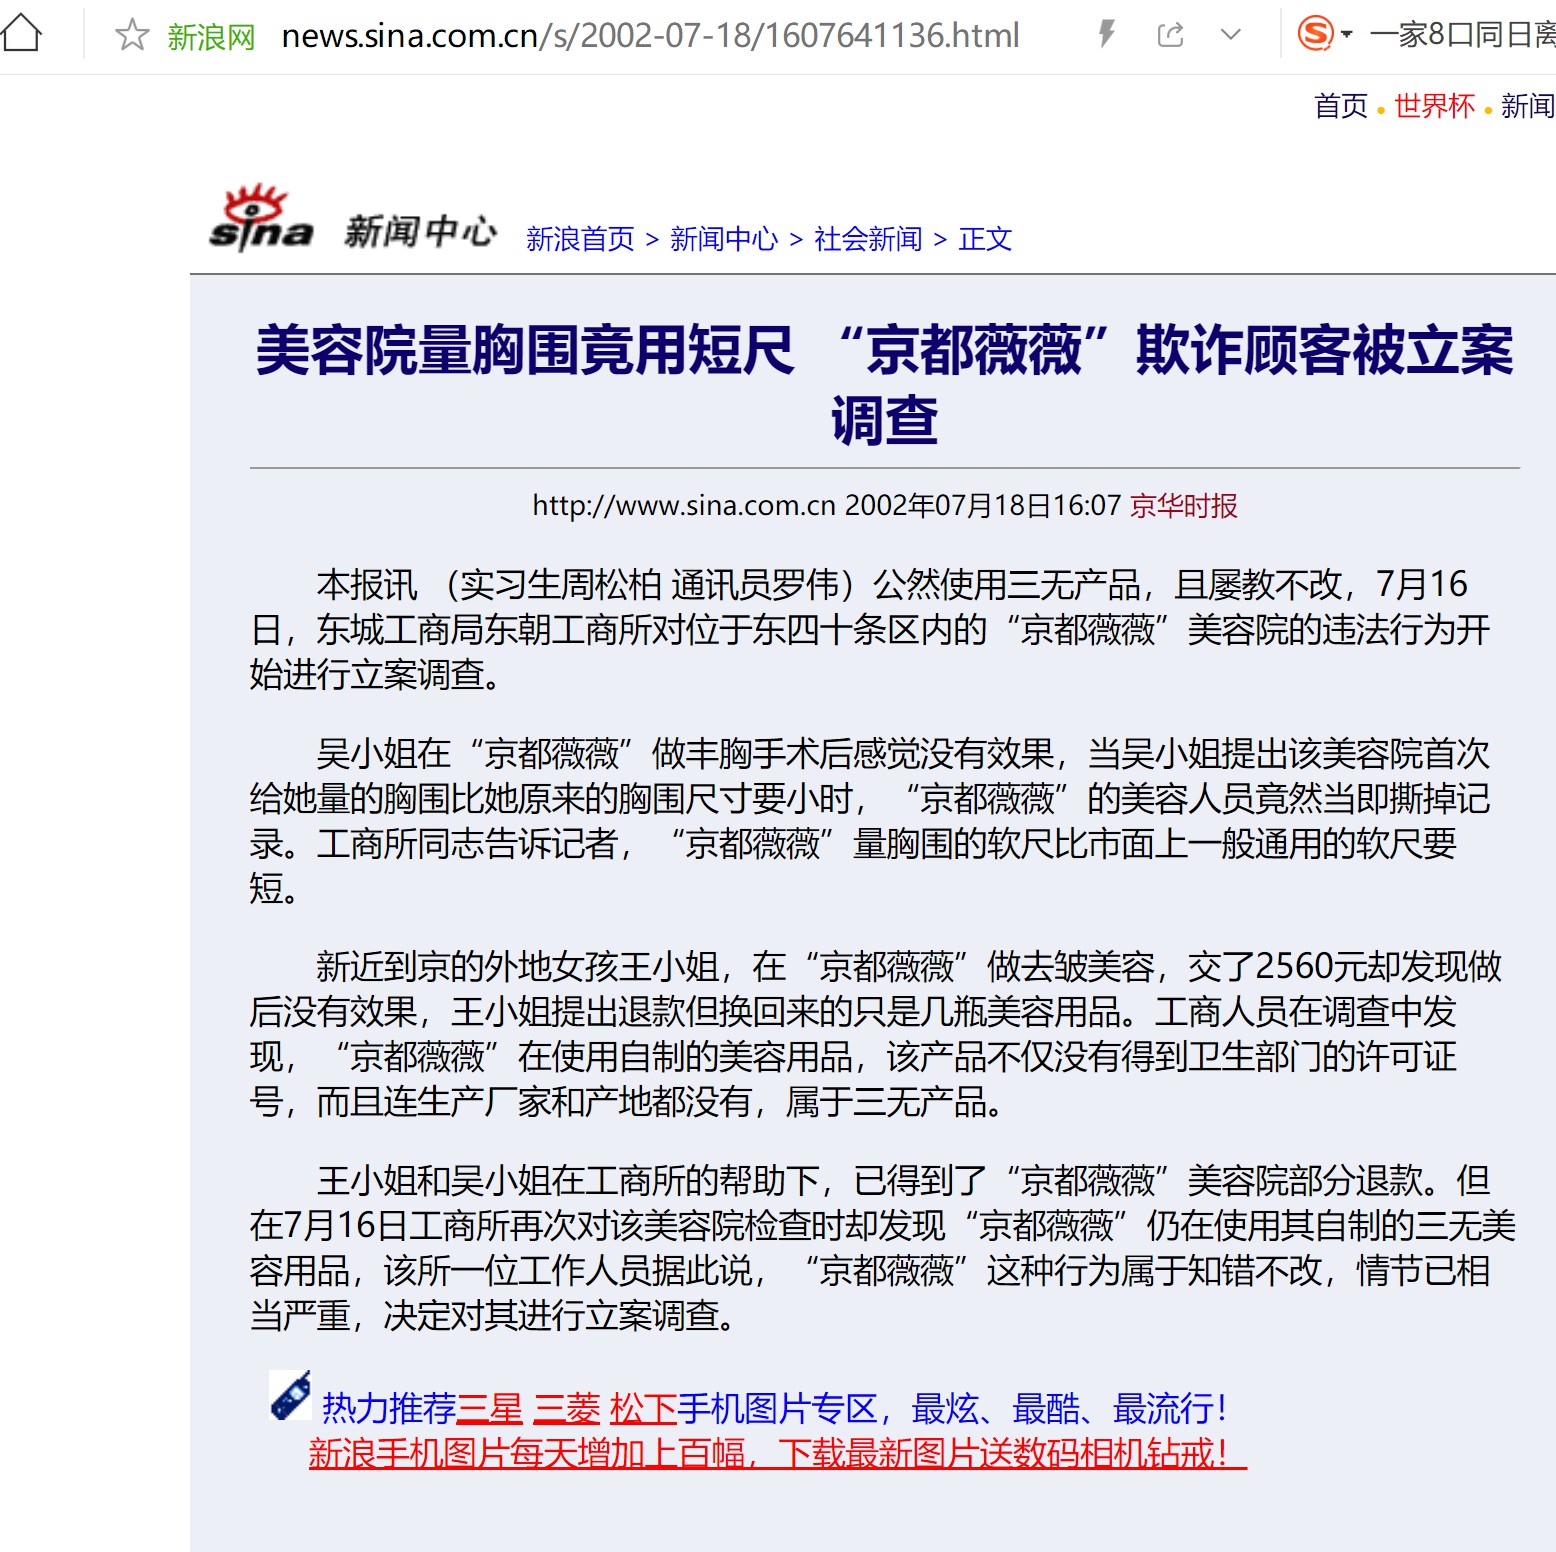Expand the search engine selector arrow
Image resolution: width=1556 pixels, height=1552 pixels.
tap(1347, 35)
